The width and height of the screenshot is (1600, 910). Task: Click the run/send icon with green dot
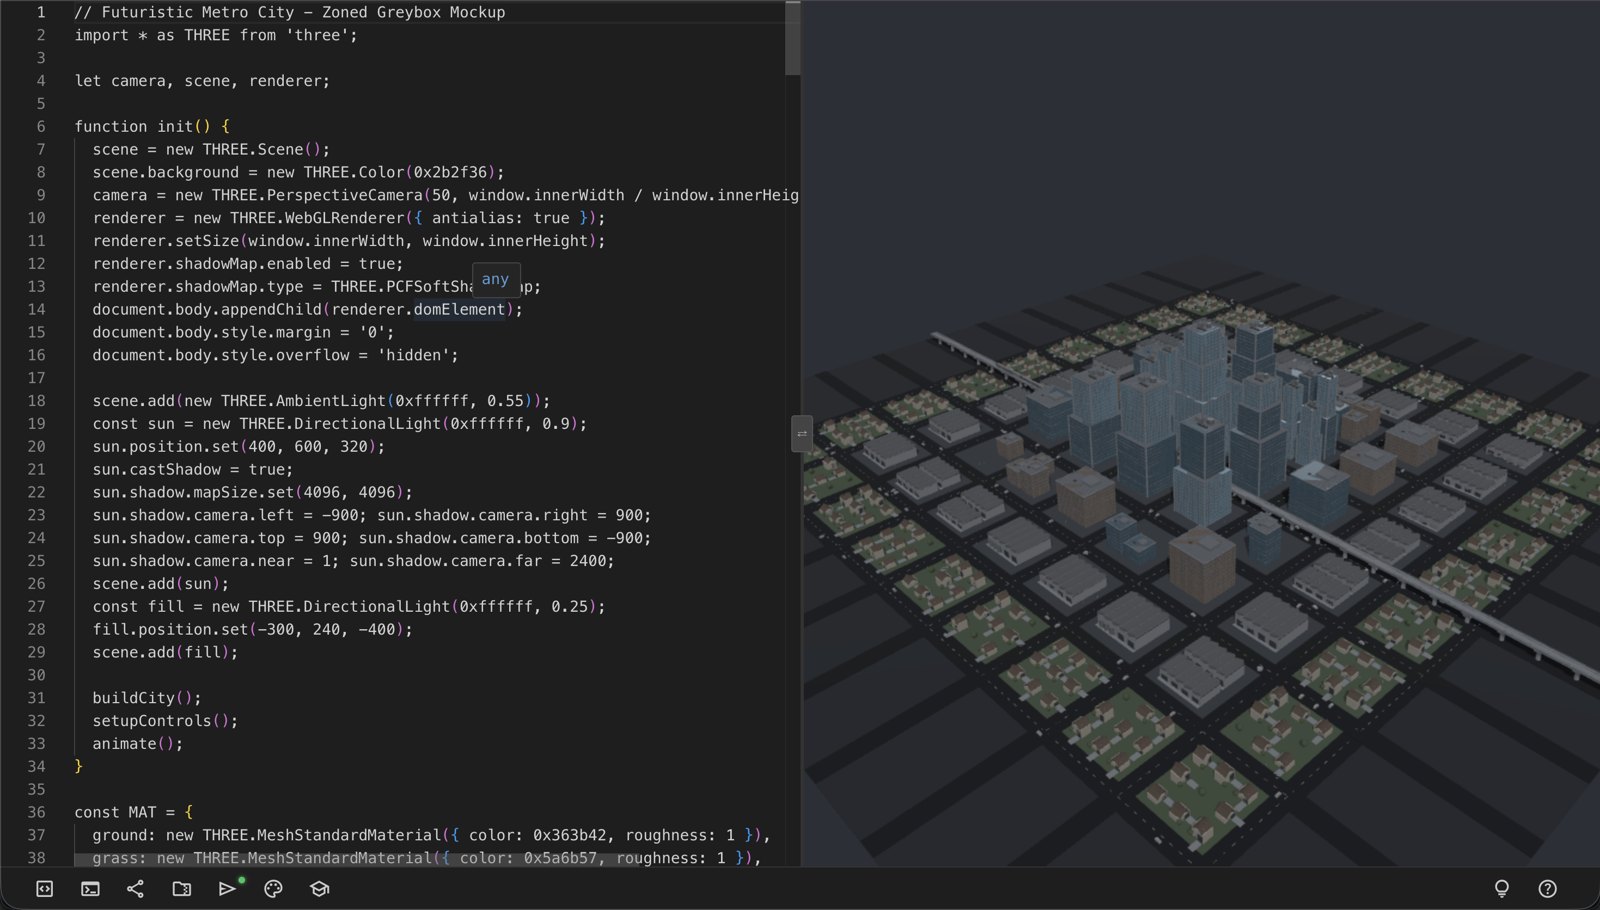(x=228, y=888)
